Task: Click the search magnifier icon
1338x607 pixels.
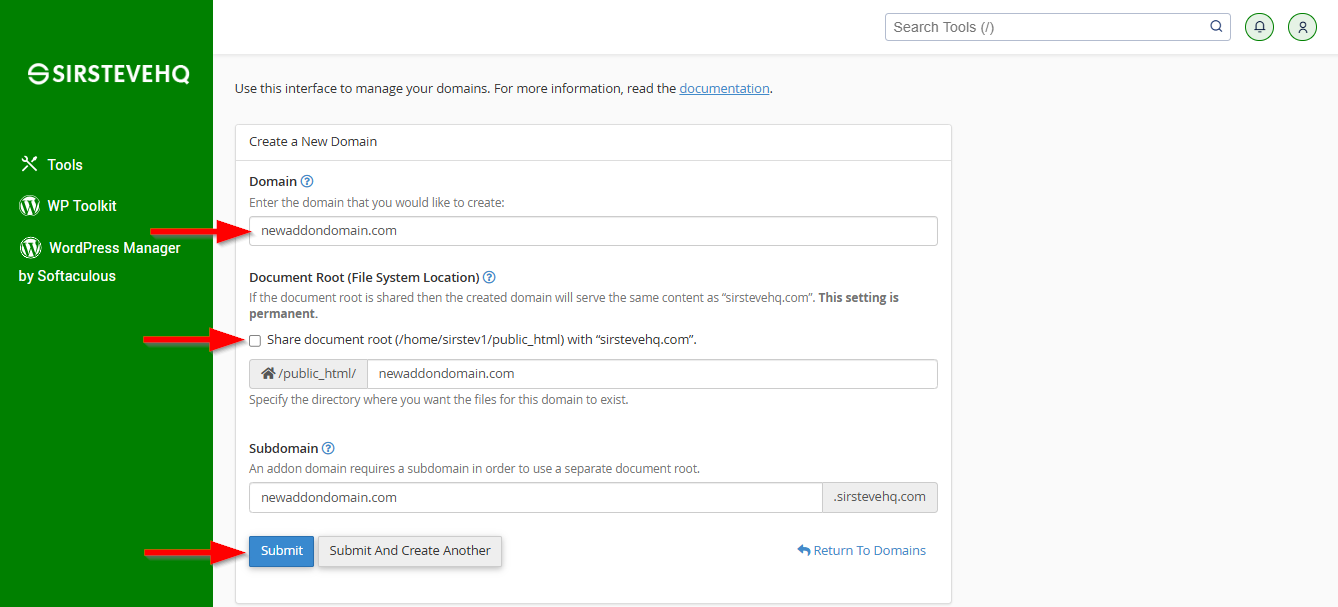Action: pos(1216,27)
